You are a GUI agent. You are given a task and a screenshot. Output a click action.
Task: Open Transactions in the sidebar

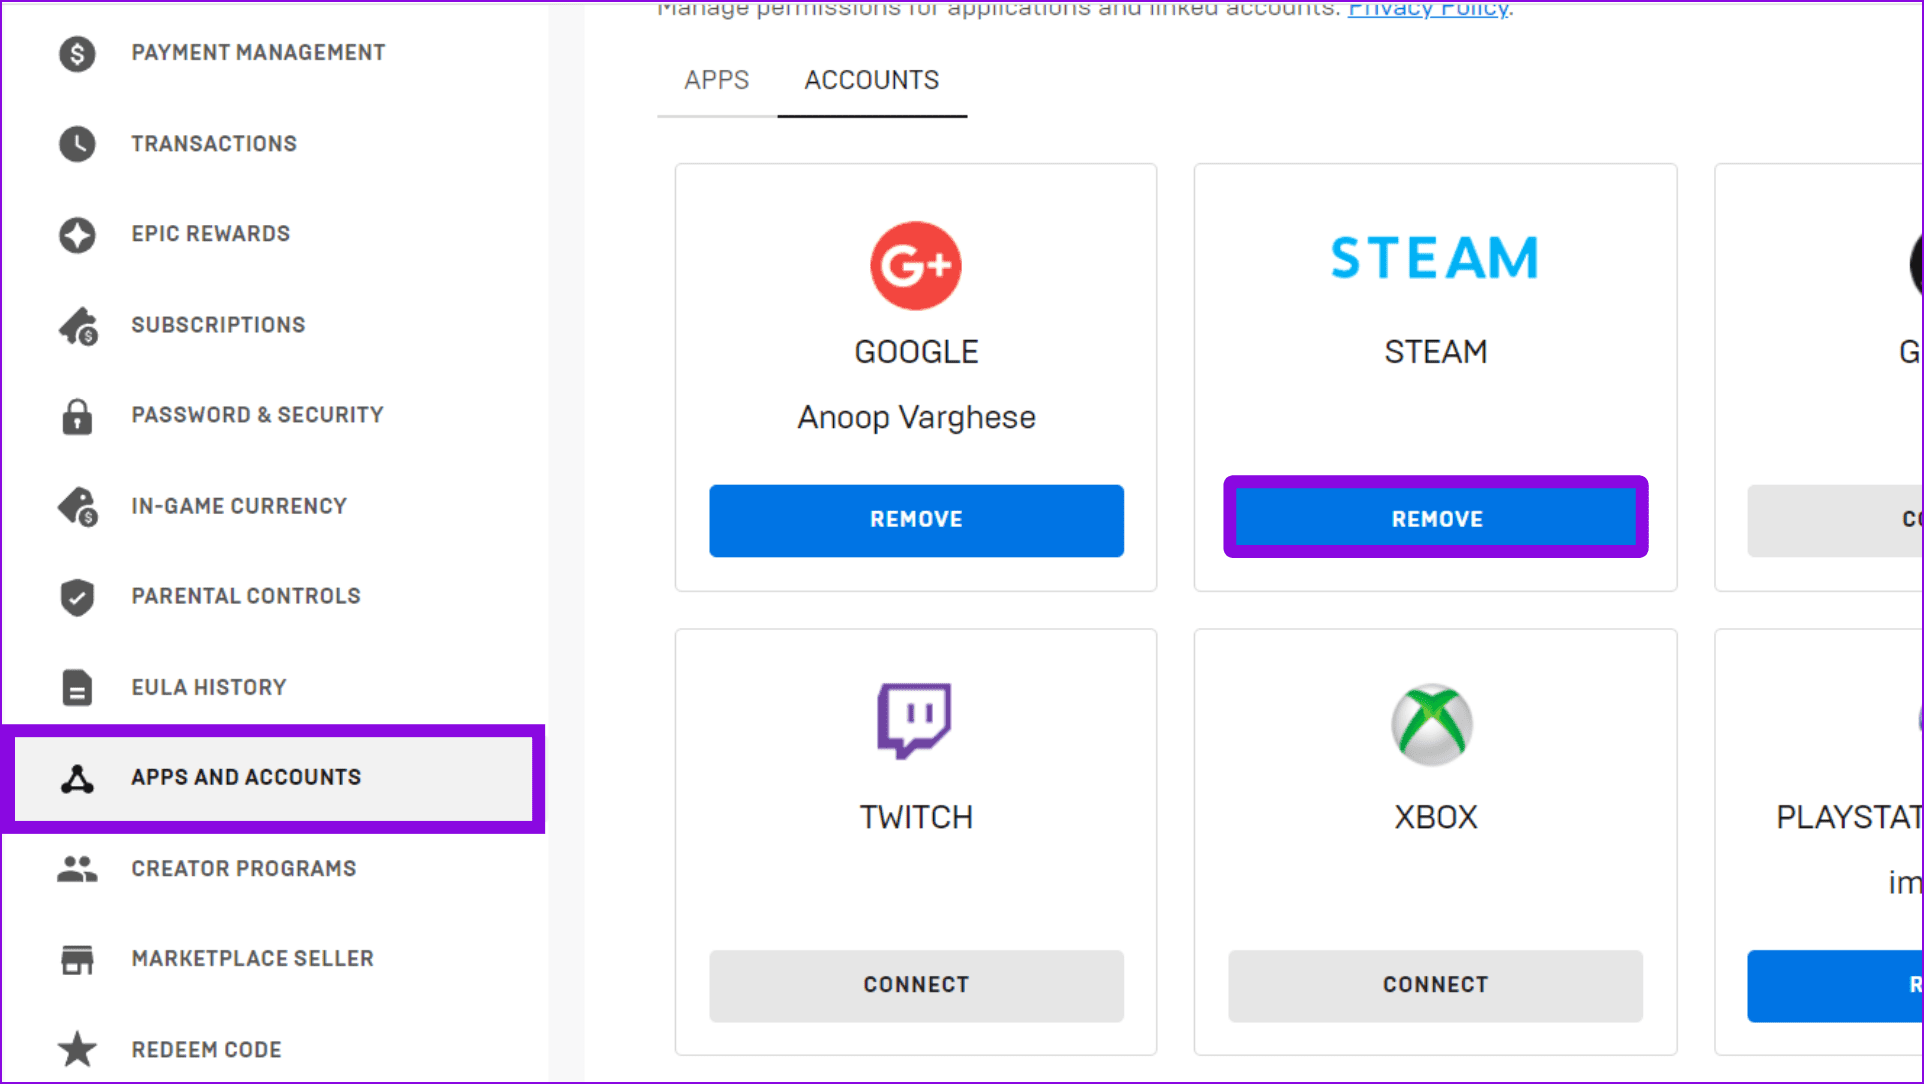214,144
